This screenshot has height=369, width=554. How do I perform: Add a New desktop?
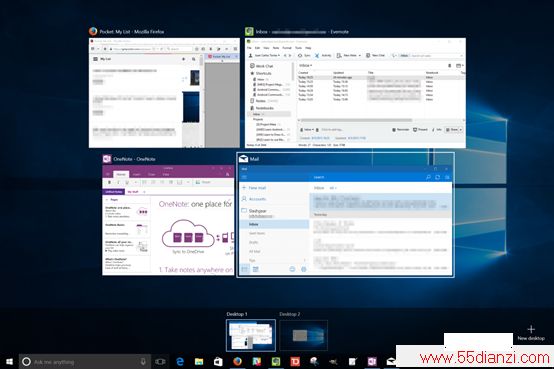click(x=531, y=333)
